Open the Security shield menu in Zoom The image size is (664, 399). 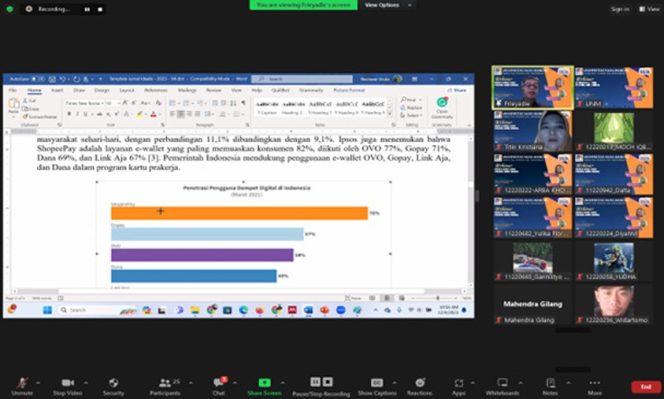113,383
